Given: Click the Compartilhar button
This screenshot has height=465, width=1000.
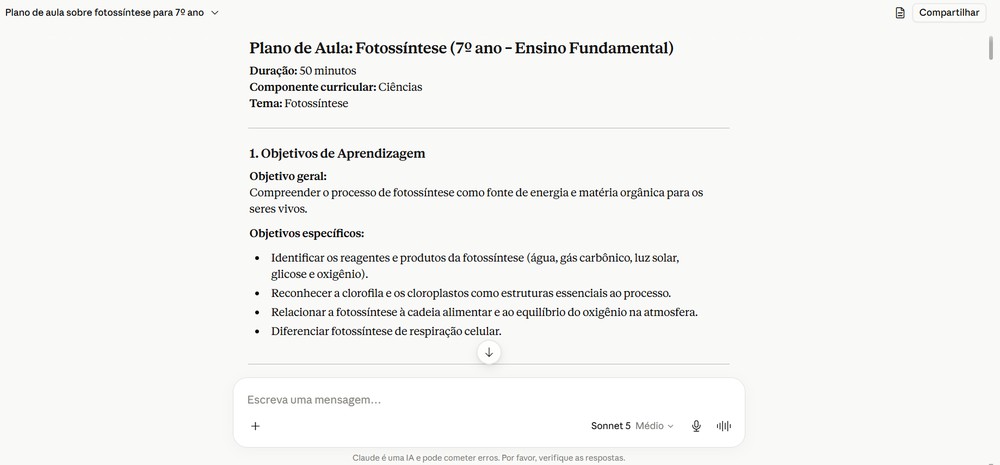Looking at the screenshot, I should (949, 13).
